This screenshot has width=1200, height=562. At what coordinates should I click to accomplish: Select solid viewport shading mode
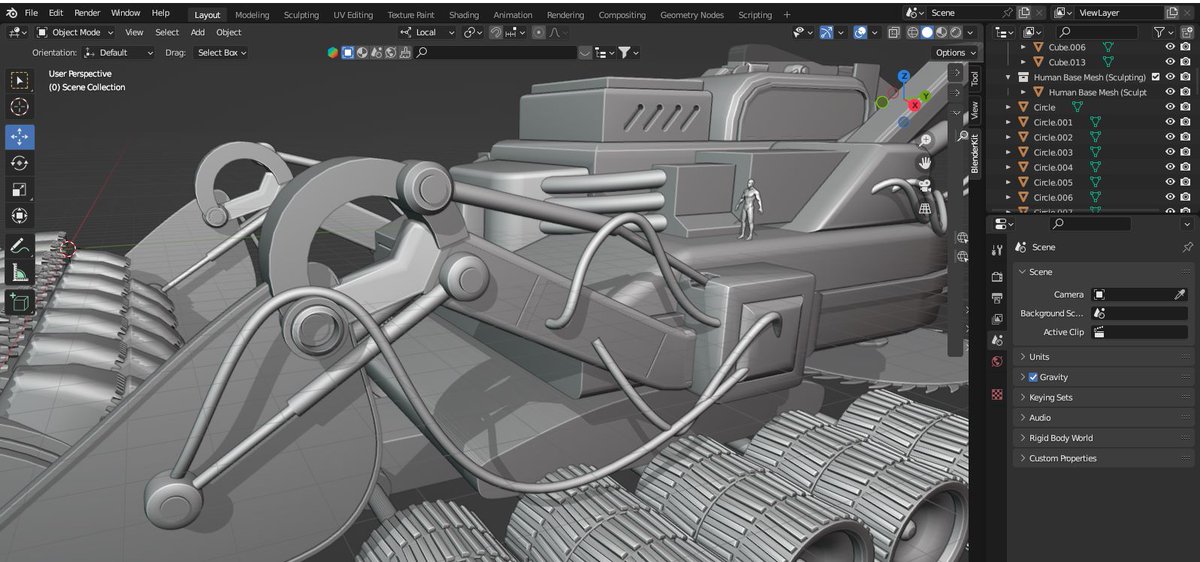[x=927, y=32]
